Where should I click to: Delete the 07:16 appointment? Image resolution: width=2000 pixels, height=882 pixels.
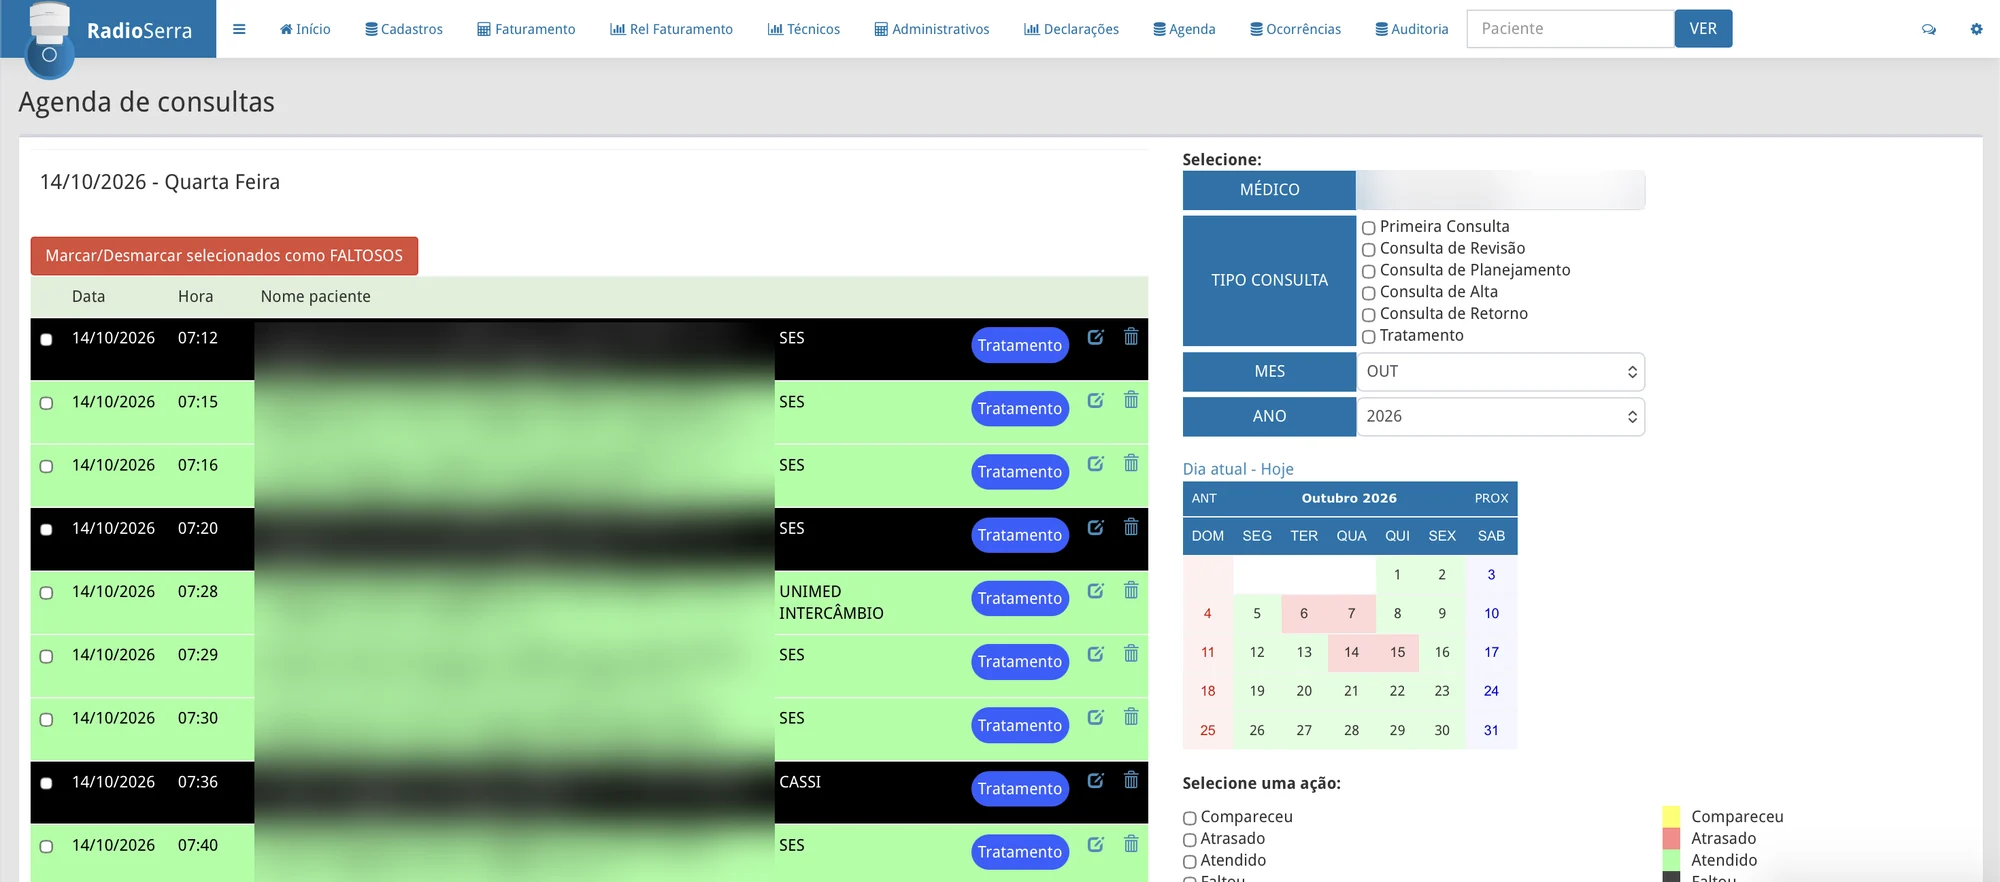[x=1131, y=463]
